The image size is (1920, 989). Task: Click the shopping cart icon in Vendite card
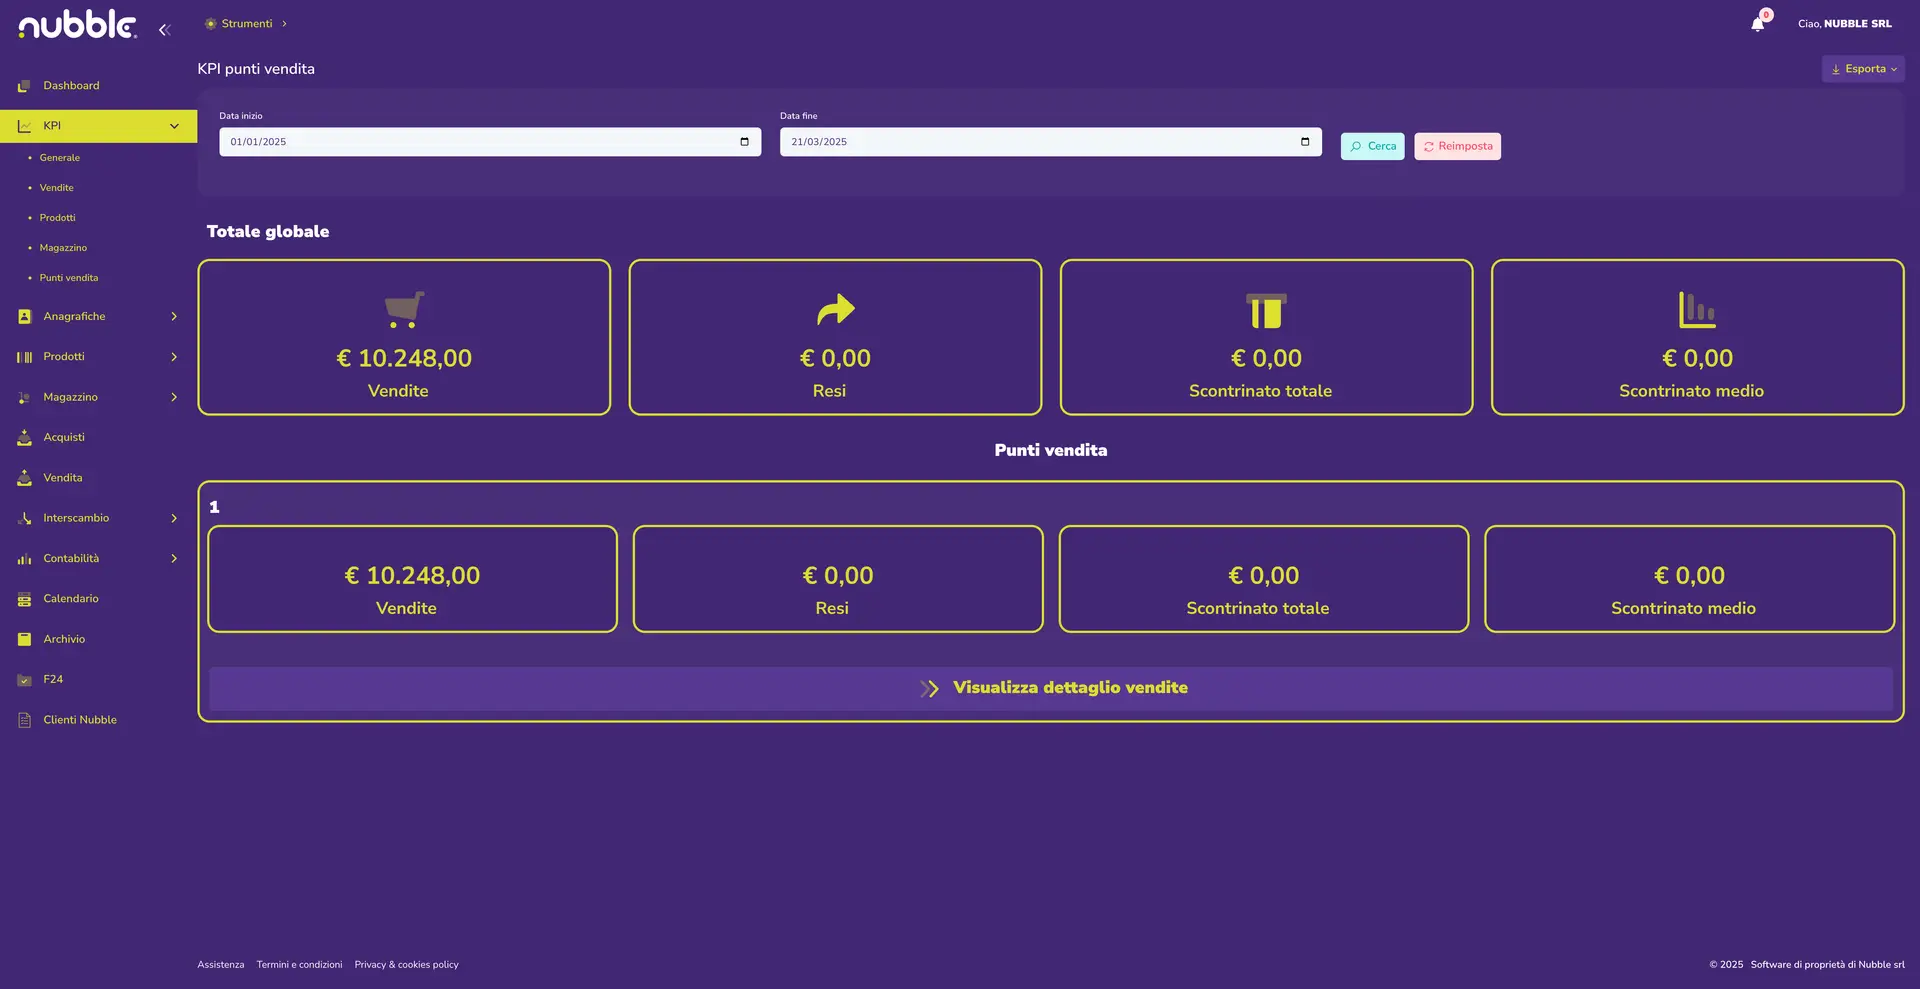click(x=404, y=310)
